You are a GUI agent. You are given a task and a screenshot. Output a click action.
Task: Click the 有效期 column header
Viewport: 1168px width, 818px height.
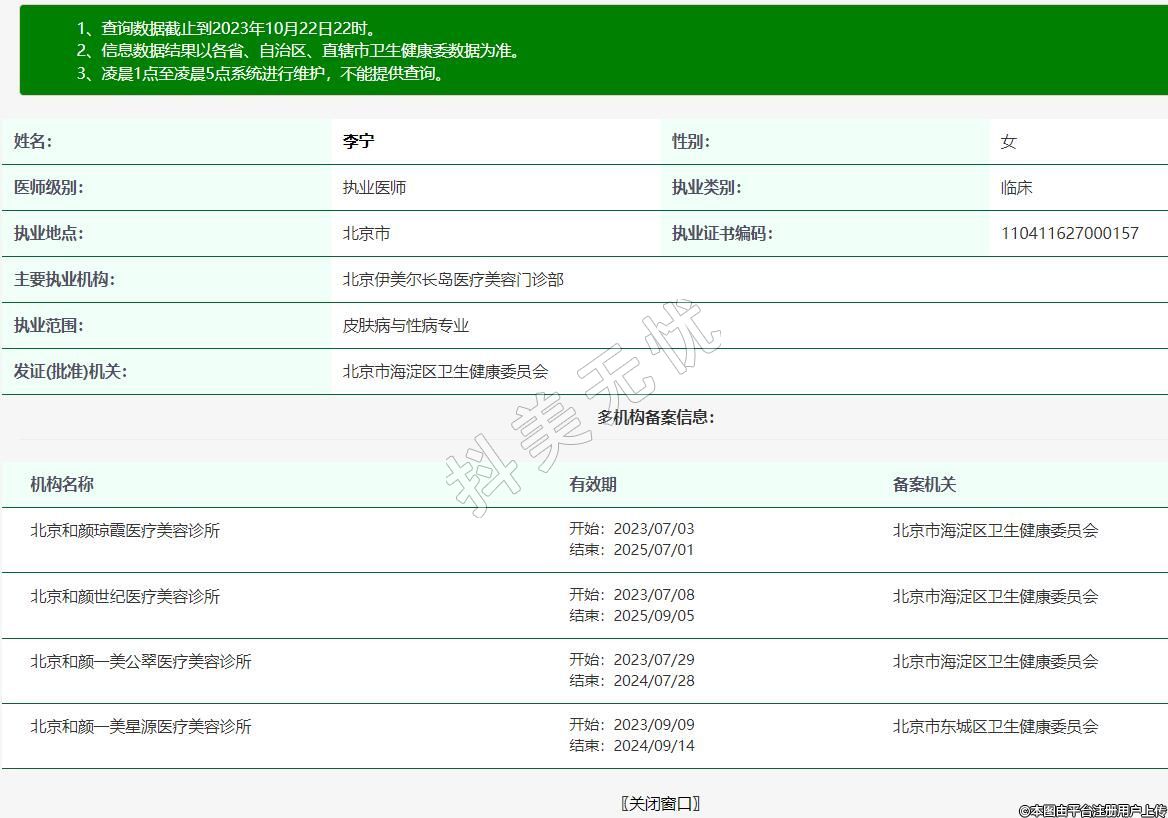point(593,485)
